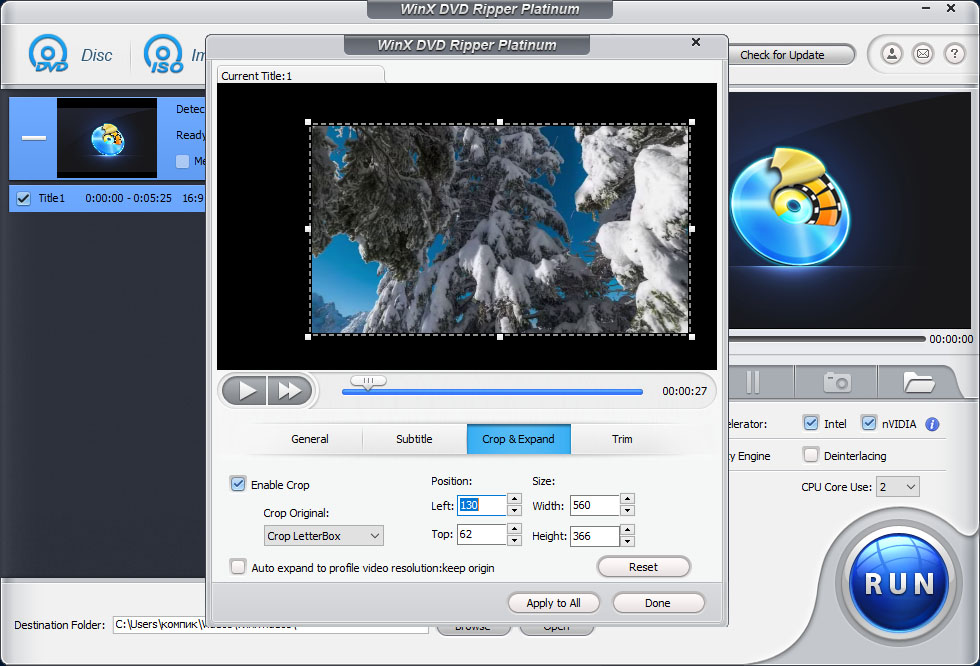The image size is (980, 666).
Task: Toggle the Intel hardware accelerator checkbox
Action: pyautogui.click(x=811, y=424)
